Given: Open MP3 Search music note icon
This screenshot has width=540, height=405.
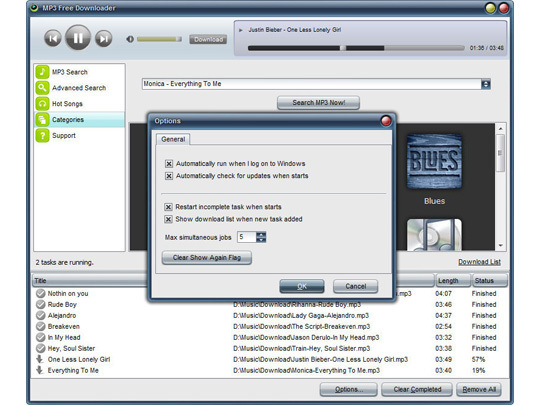Looking at the screenshot, I should point(42,72).
